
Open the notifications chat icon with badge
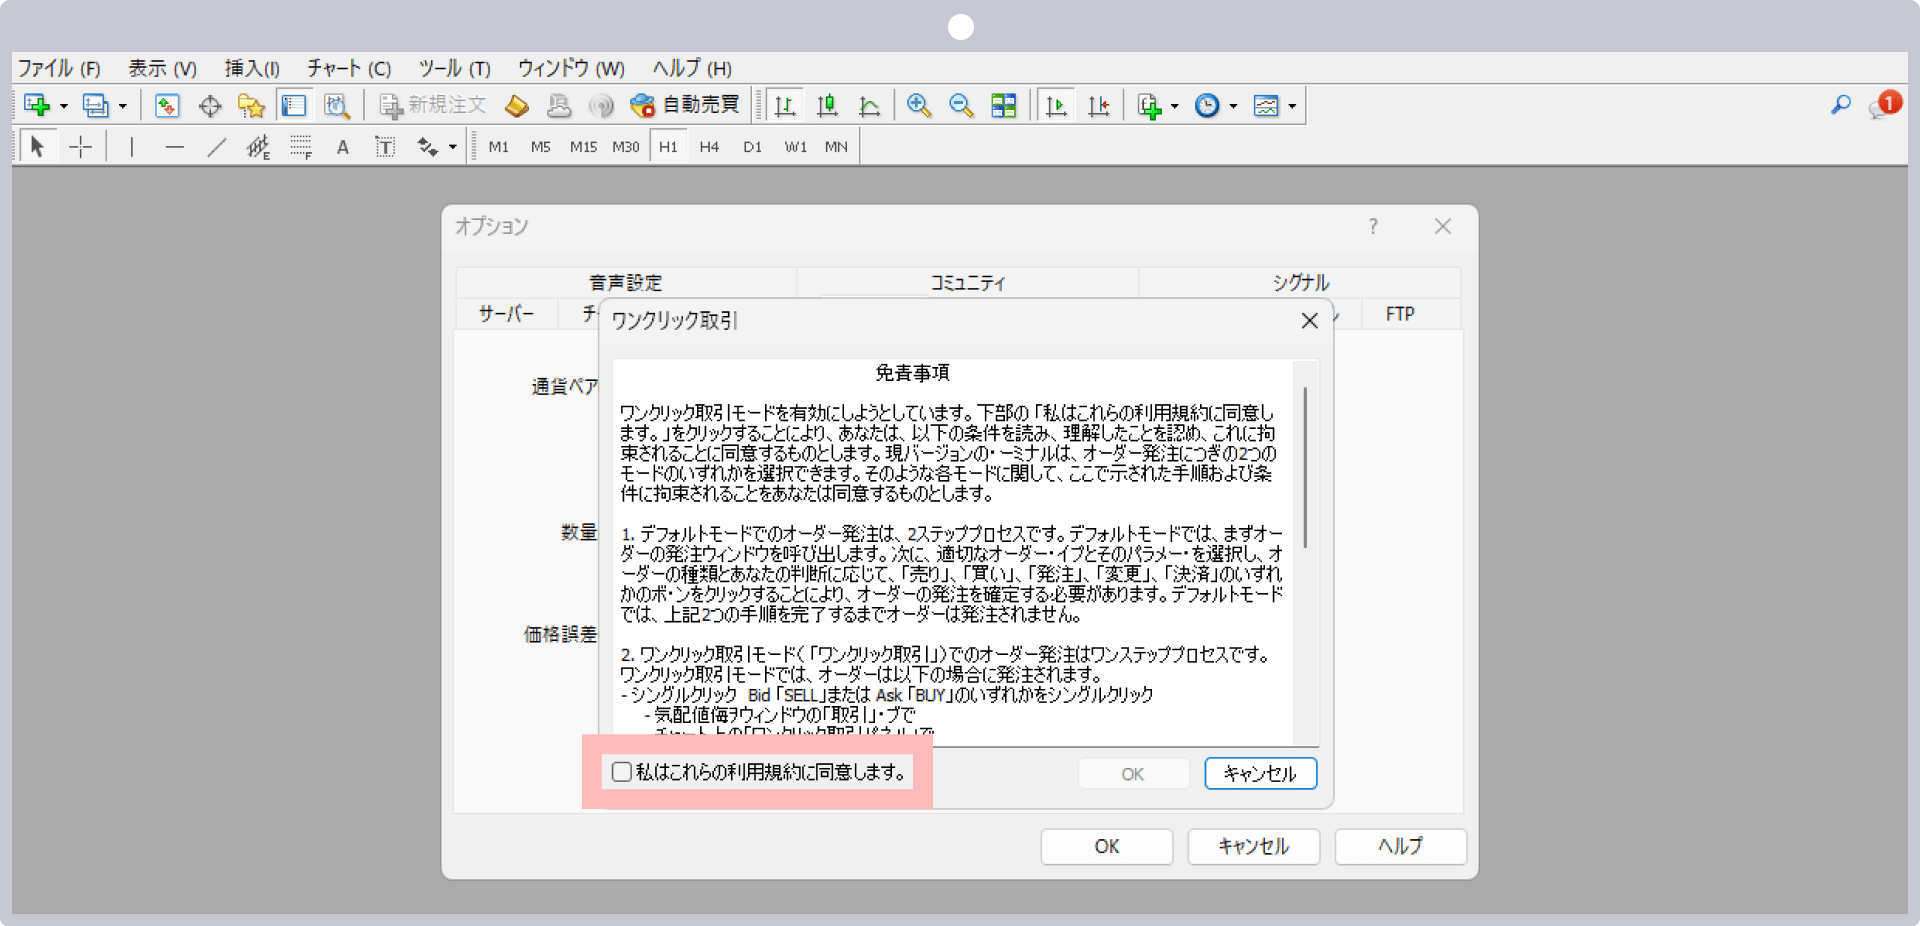tap(1883, 105)
